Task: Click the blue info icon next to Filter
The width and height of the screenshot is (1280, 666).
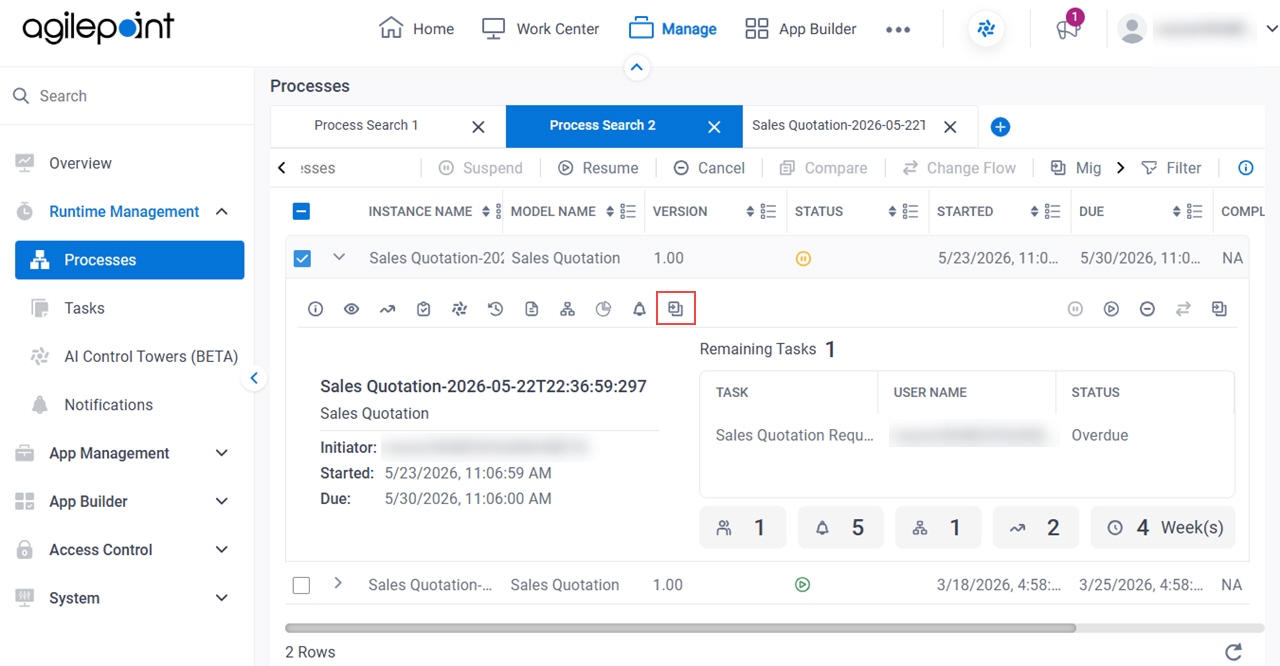Action: (x=1246, y=168)
